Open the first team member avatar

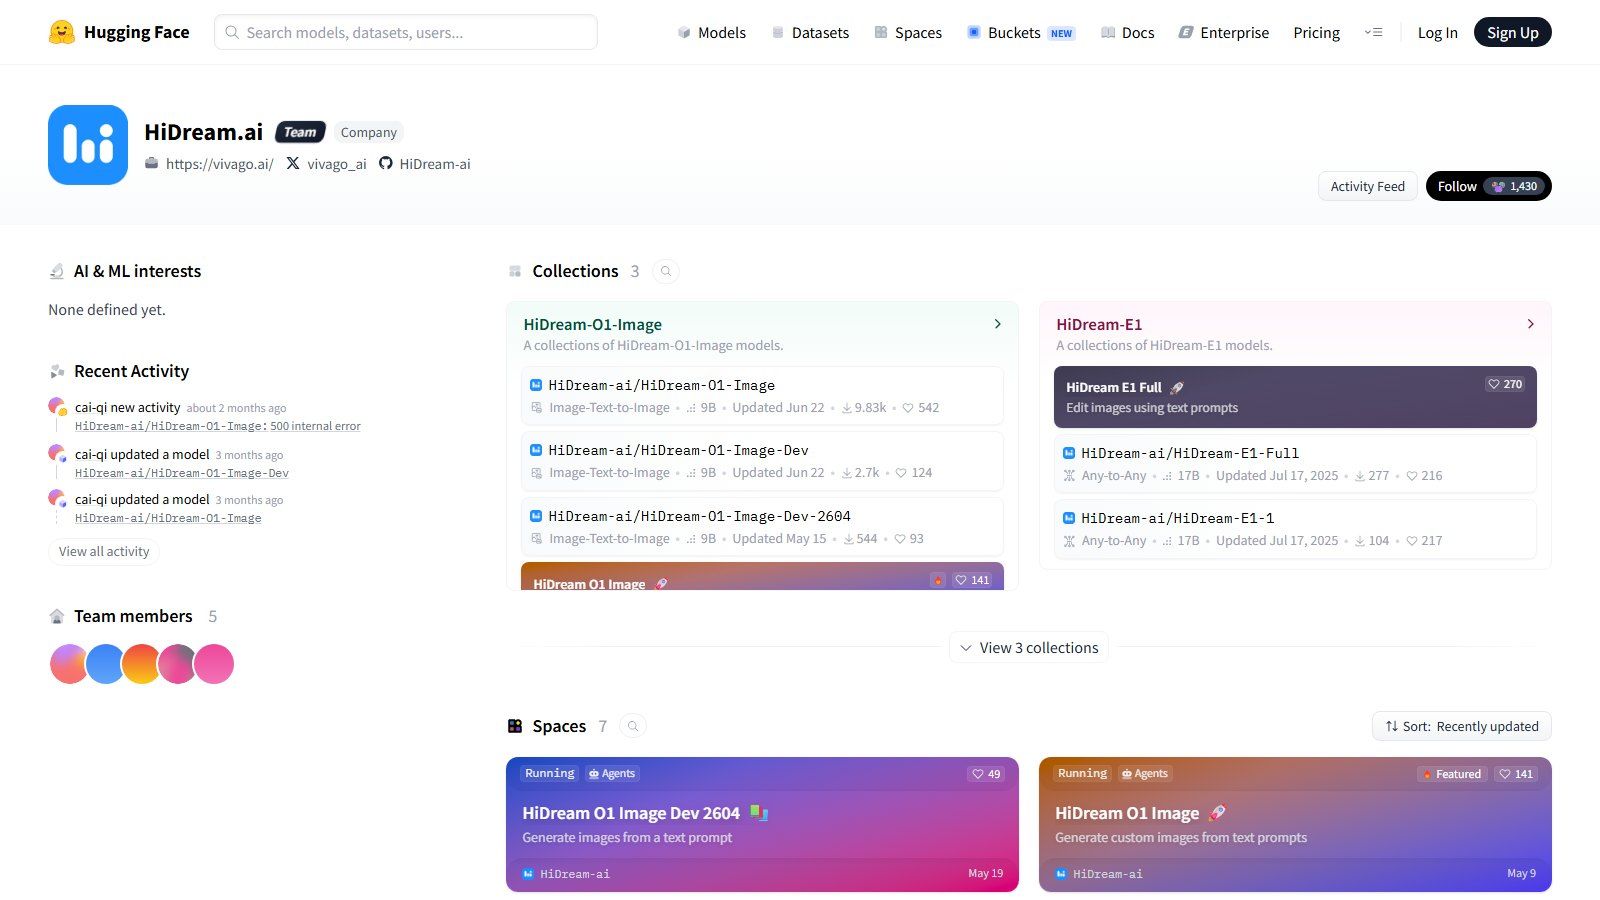tap(67, 664)
